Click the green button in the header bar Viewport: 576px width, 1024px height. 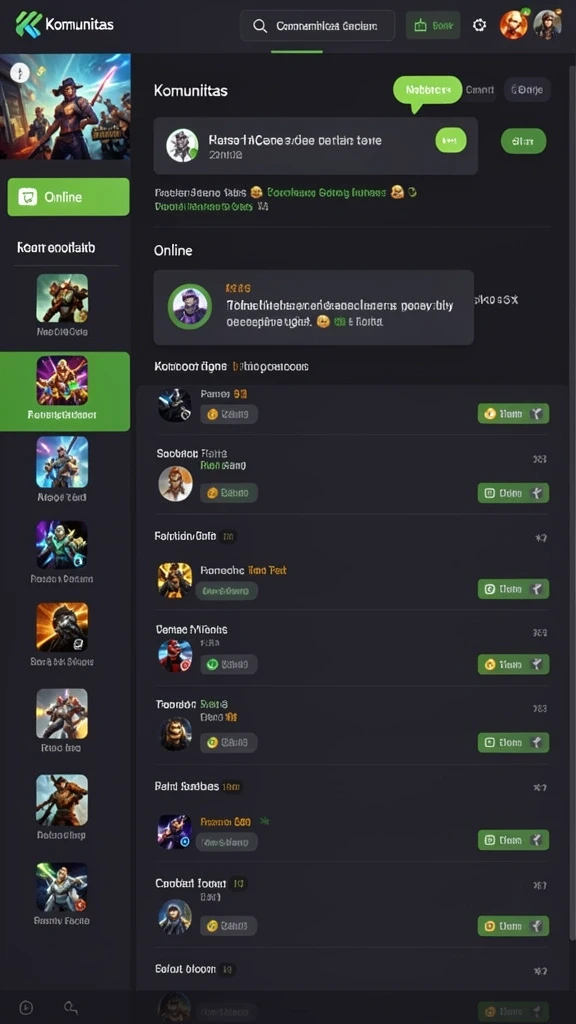(x=433, y=25)
